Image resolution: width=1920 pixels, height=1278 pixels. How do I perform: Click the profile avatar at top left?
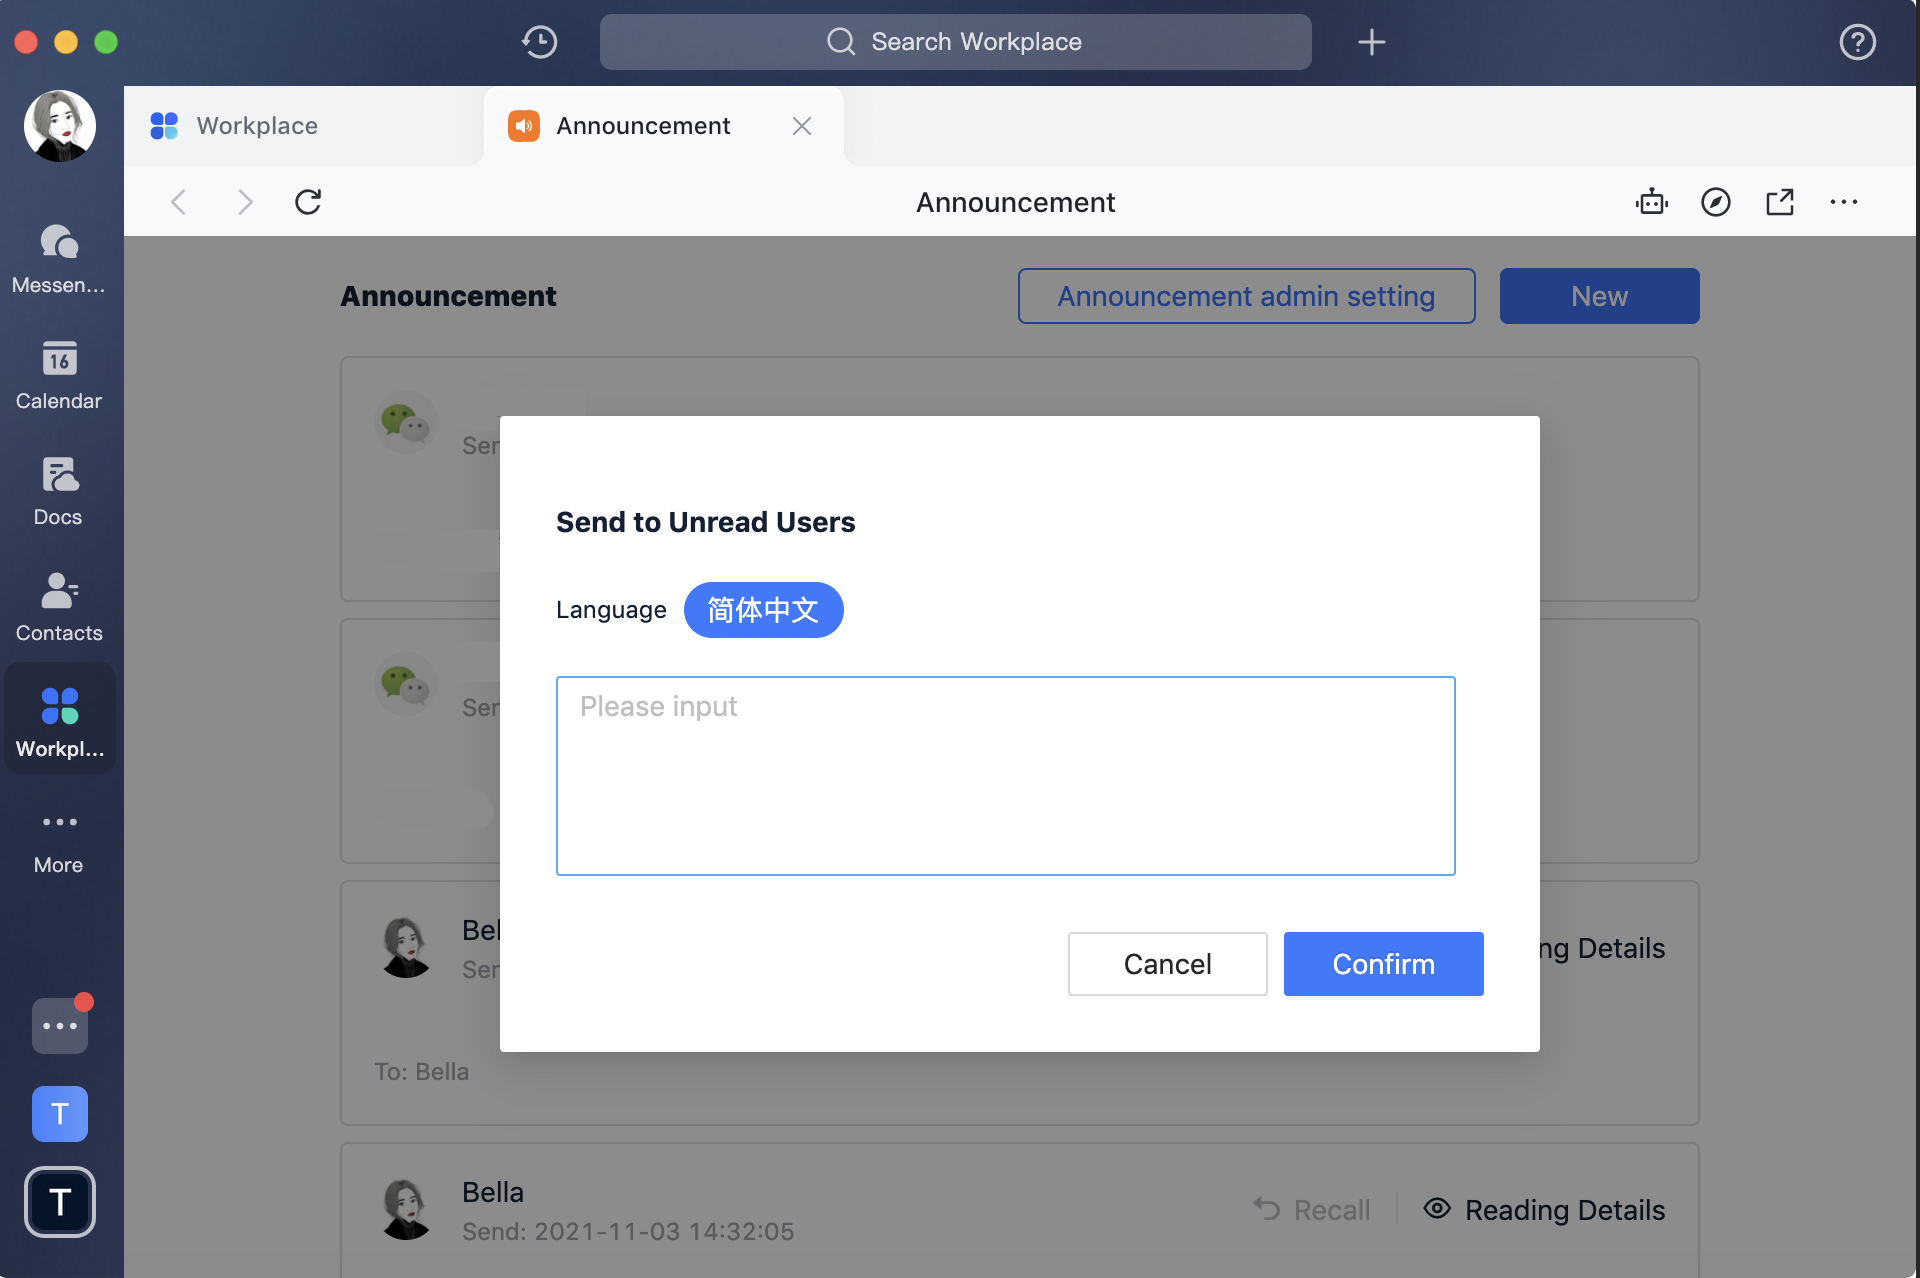coord(59,126)
